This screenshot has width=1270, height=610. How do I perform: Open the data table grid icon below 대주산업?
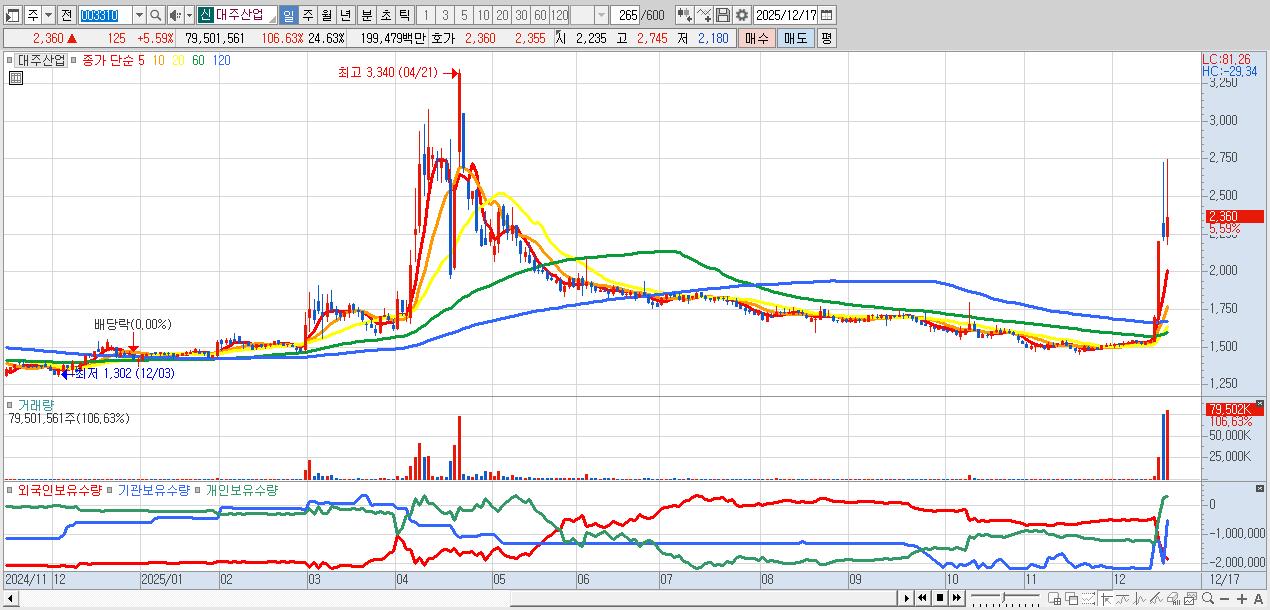tap(15, 78)
